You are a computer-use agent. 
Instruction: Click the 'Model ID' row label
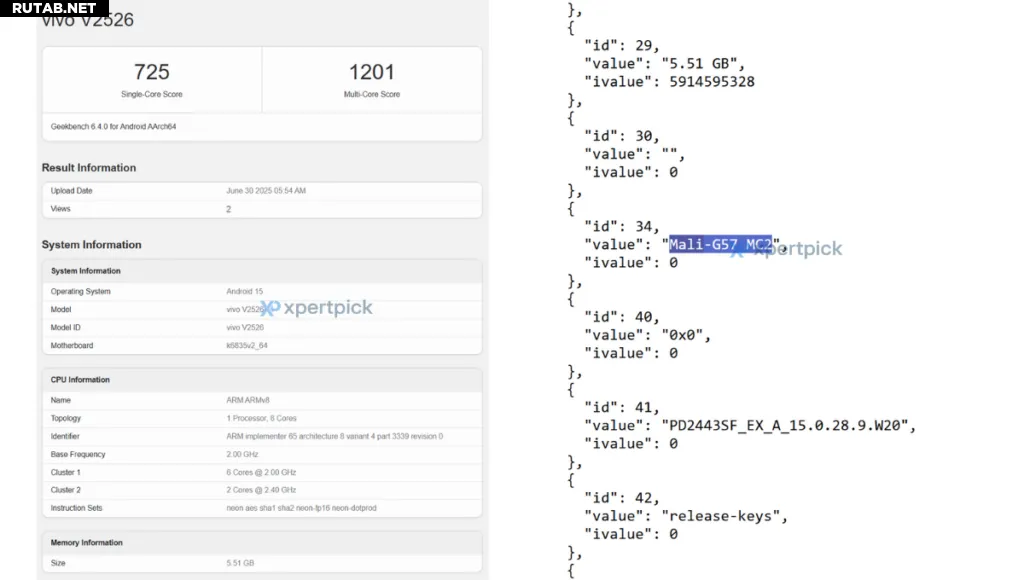65,328
